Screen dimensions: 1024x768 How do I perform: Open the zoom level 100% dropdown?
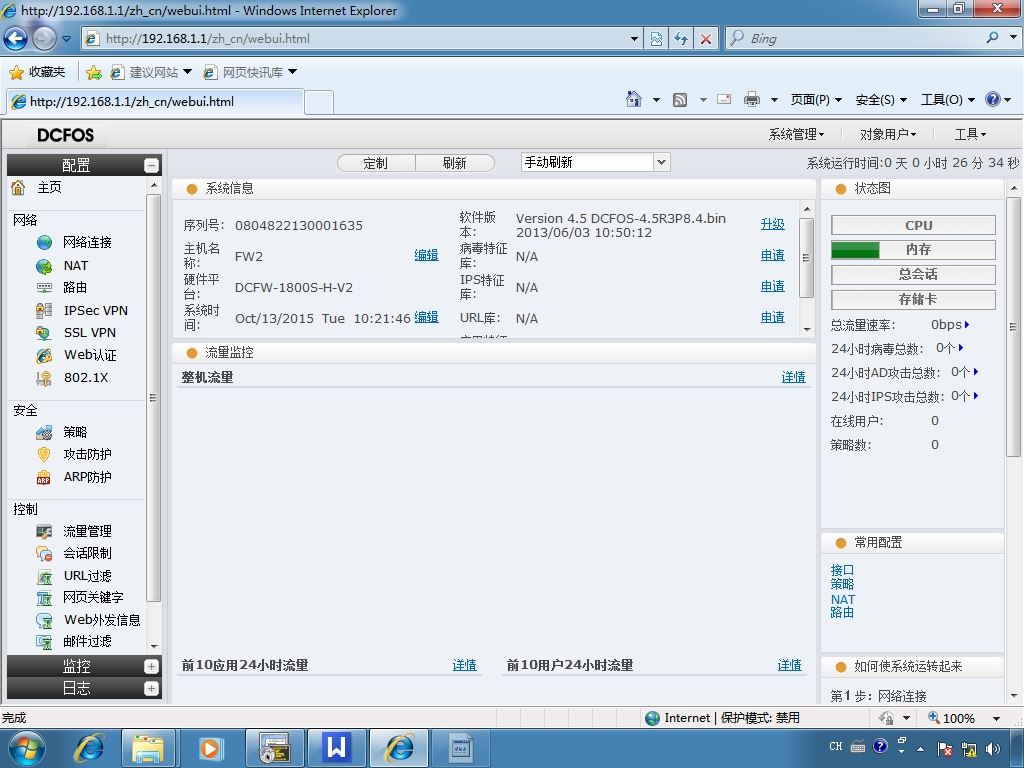pos(996,718)
